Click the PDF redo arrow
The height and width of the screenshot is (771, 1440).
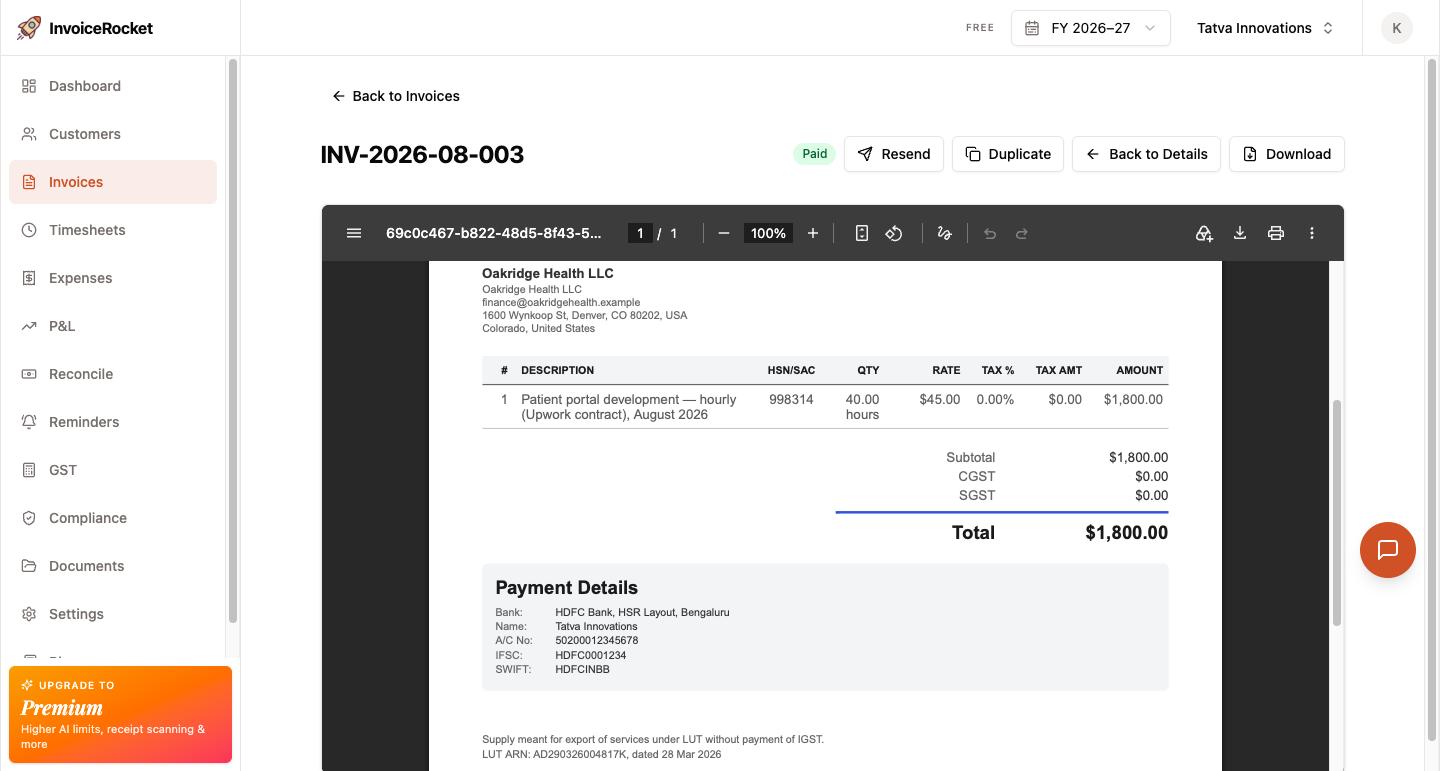(x=1022, y=233)
